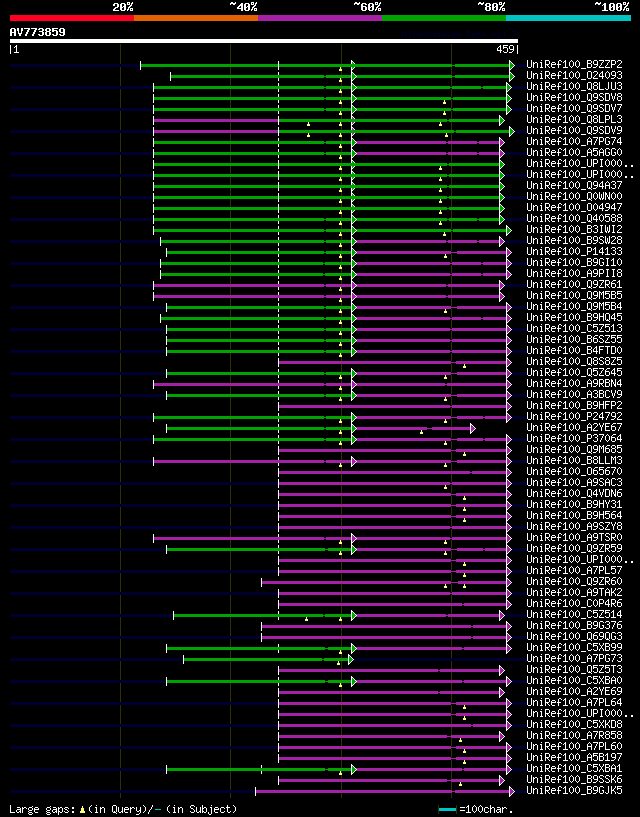This screenshot has width=640, height=817.
Task: Click the cyan ~100% identity legend segment
Action: pos(569,18)
